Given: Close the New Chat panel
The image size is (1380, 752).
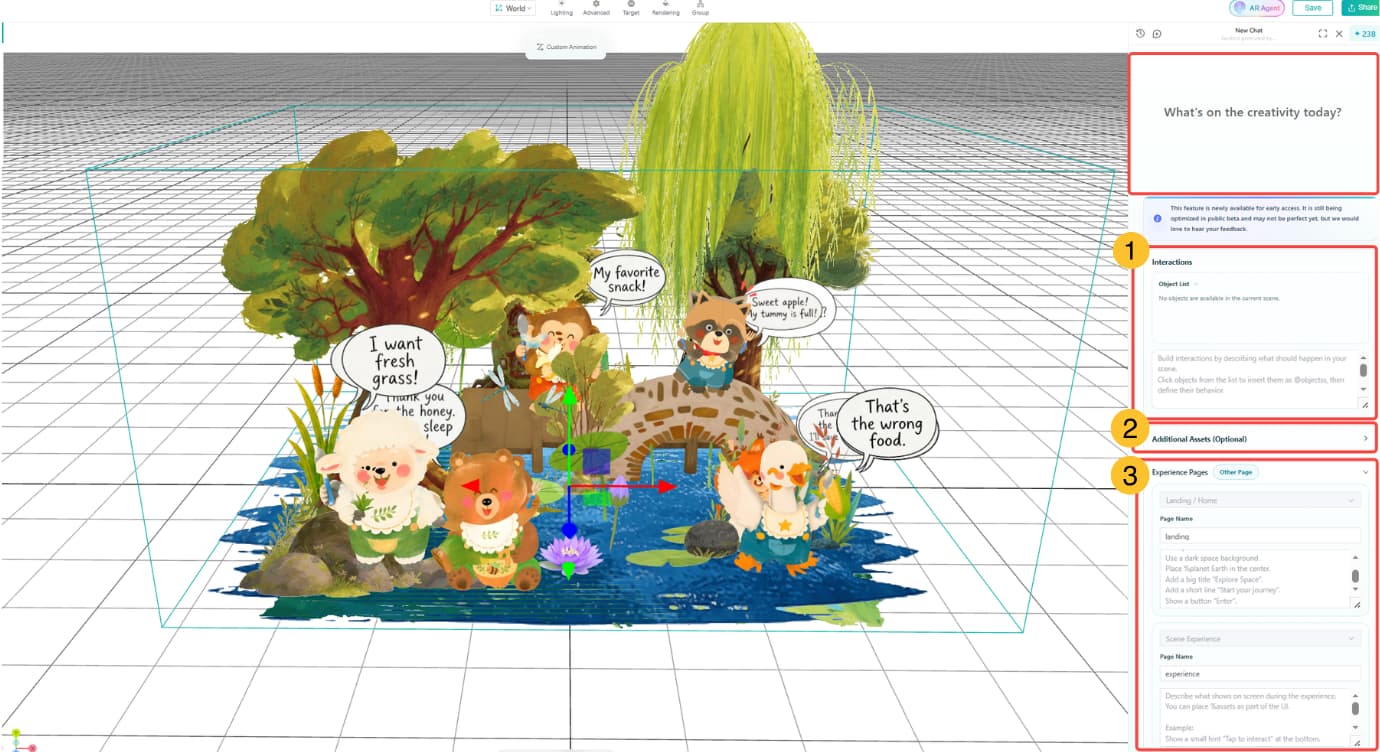Looking at the screenshot, I should tap(1339, 33).
